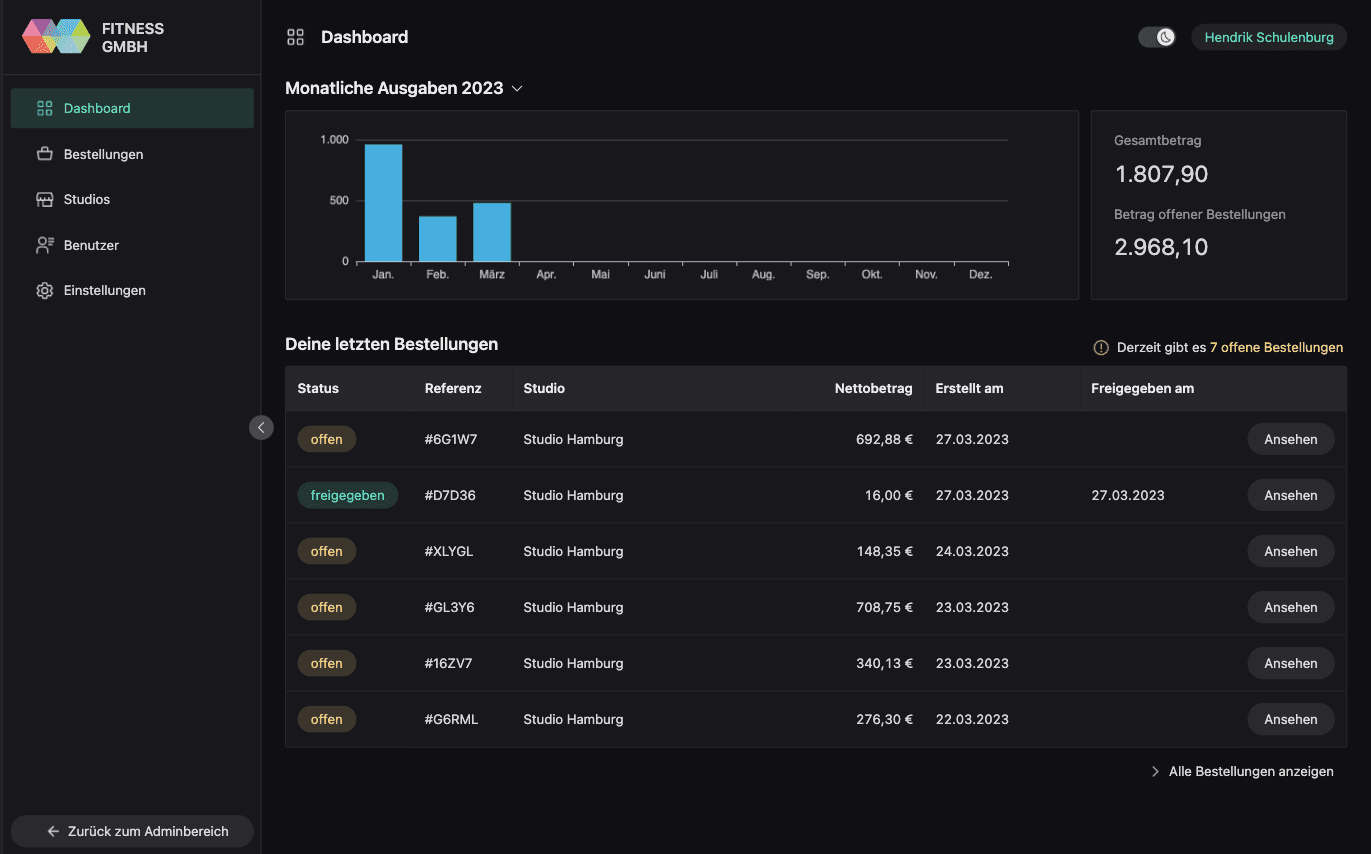View order #D7D36 with Ansehen
The image size is (1371, 854).
pos(1291,495)
